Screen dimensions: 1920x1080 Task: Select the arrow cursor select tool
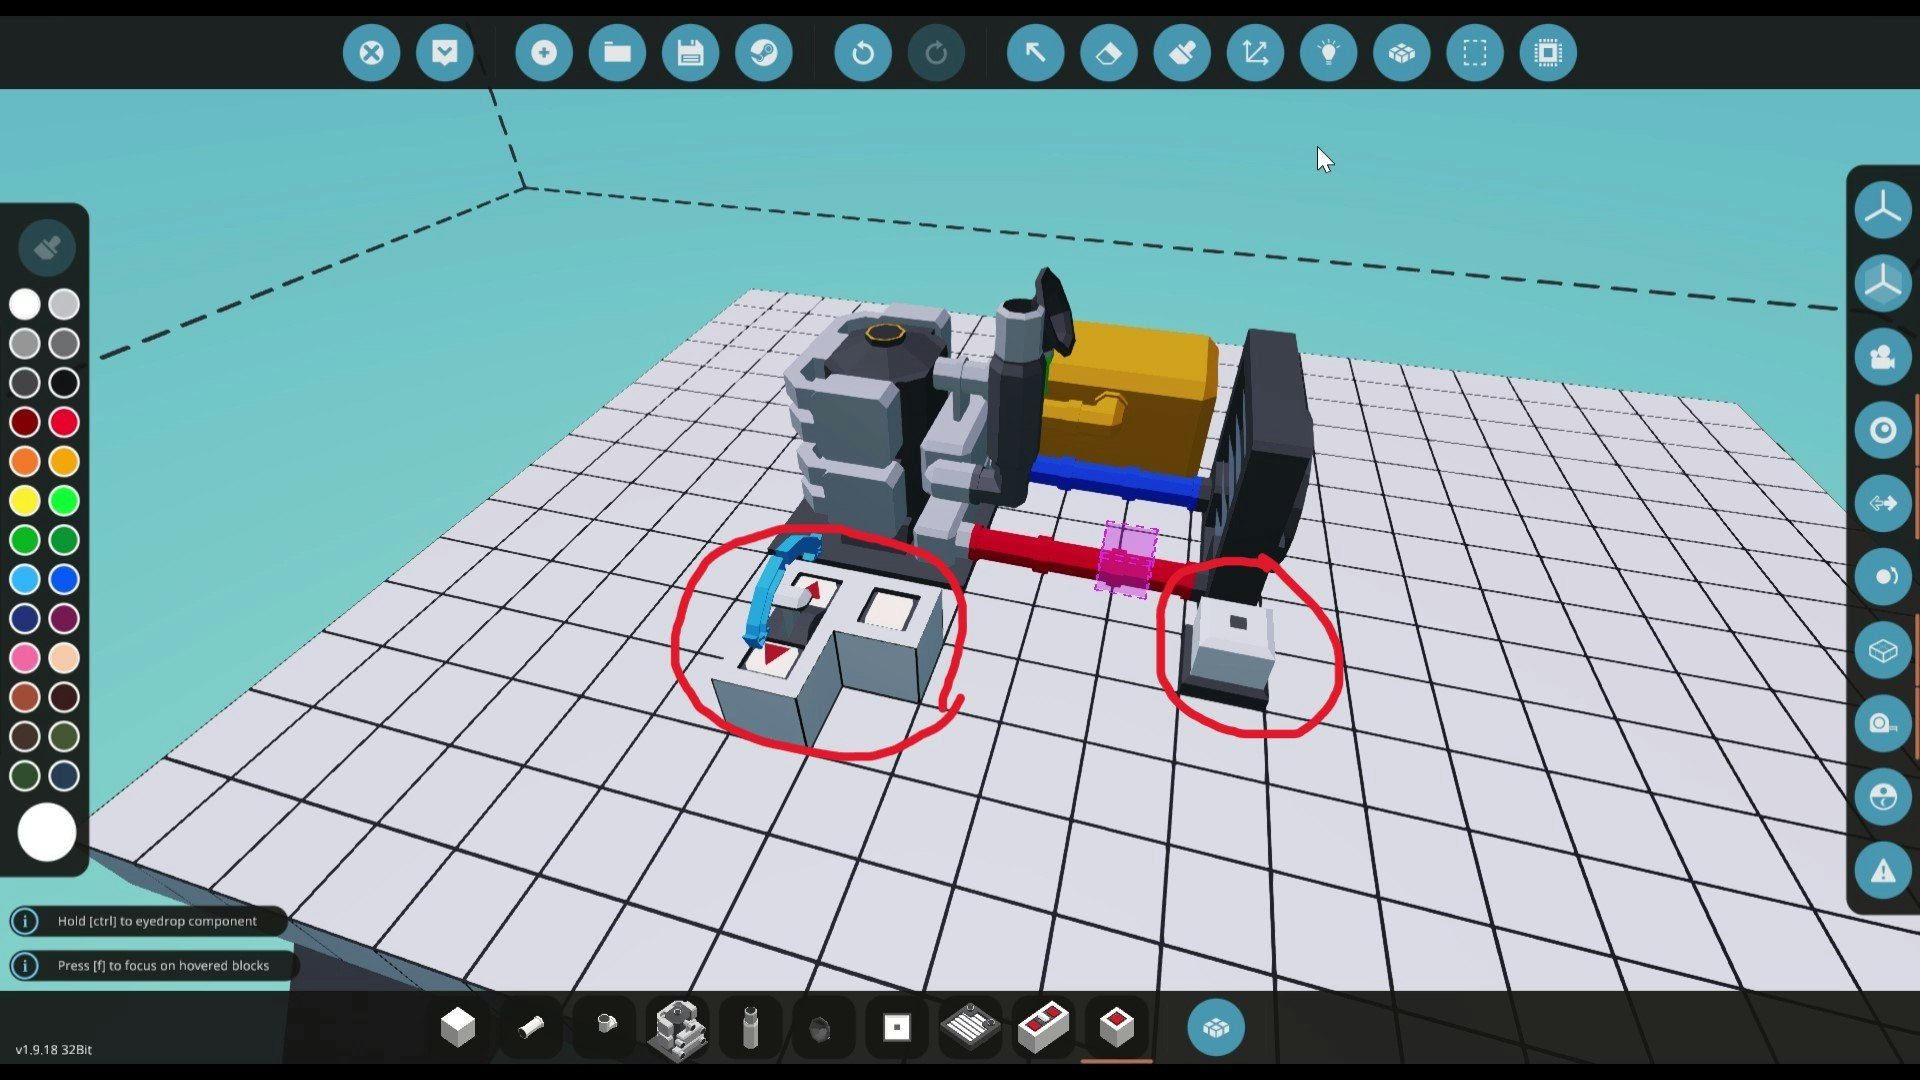tap(1035, 52)
